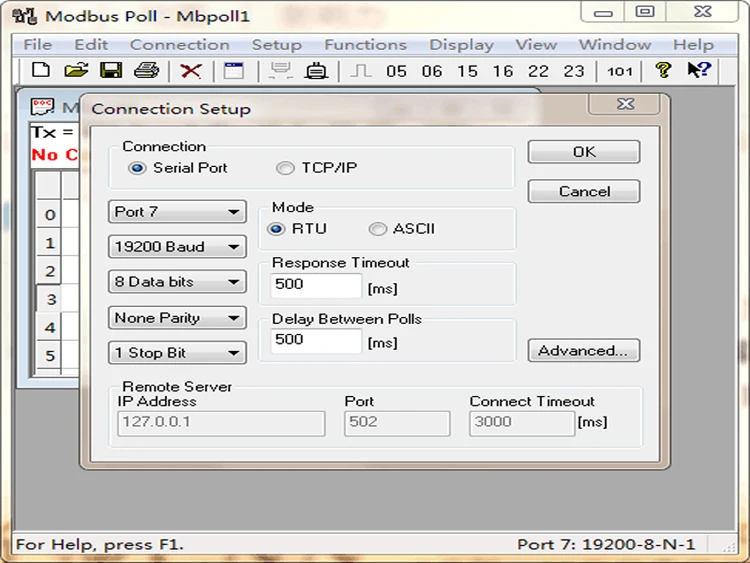Click the yellow question mark About icon
This screenshot has height=563, width=750.
[x=663, y=70]
